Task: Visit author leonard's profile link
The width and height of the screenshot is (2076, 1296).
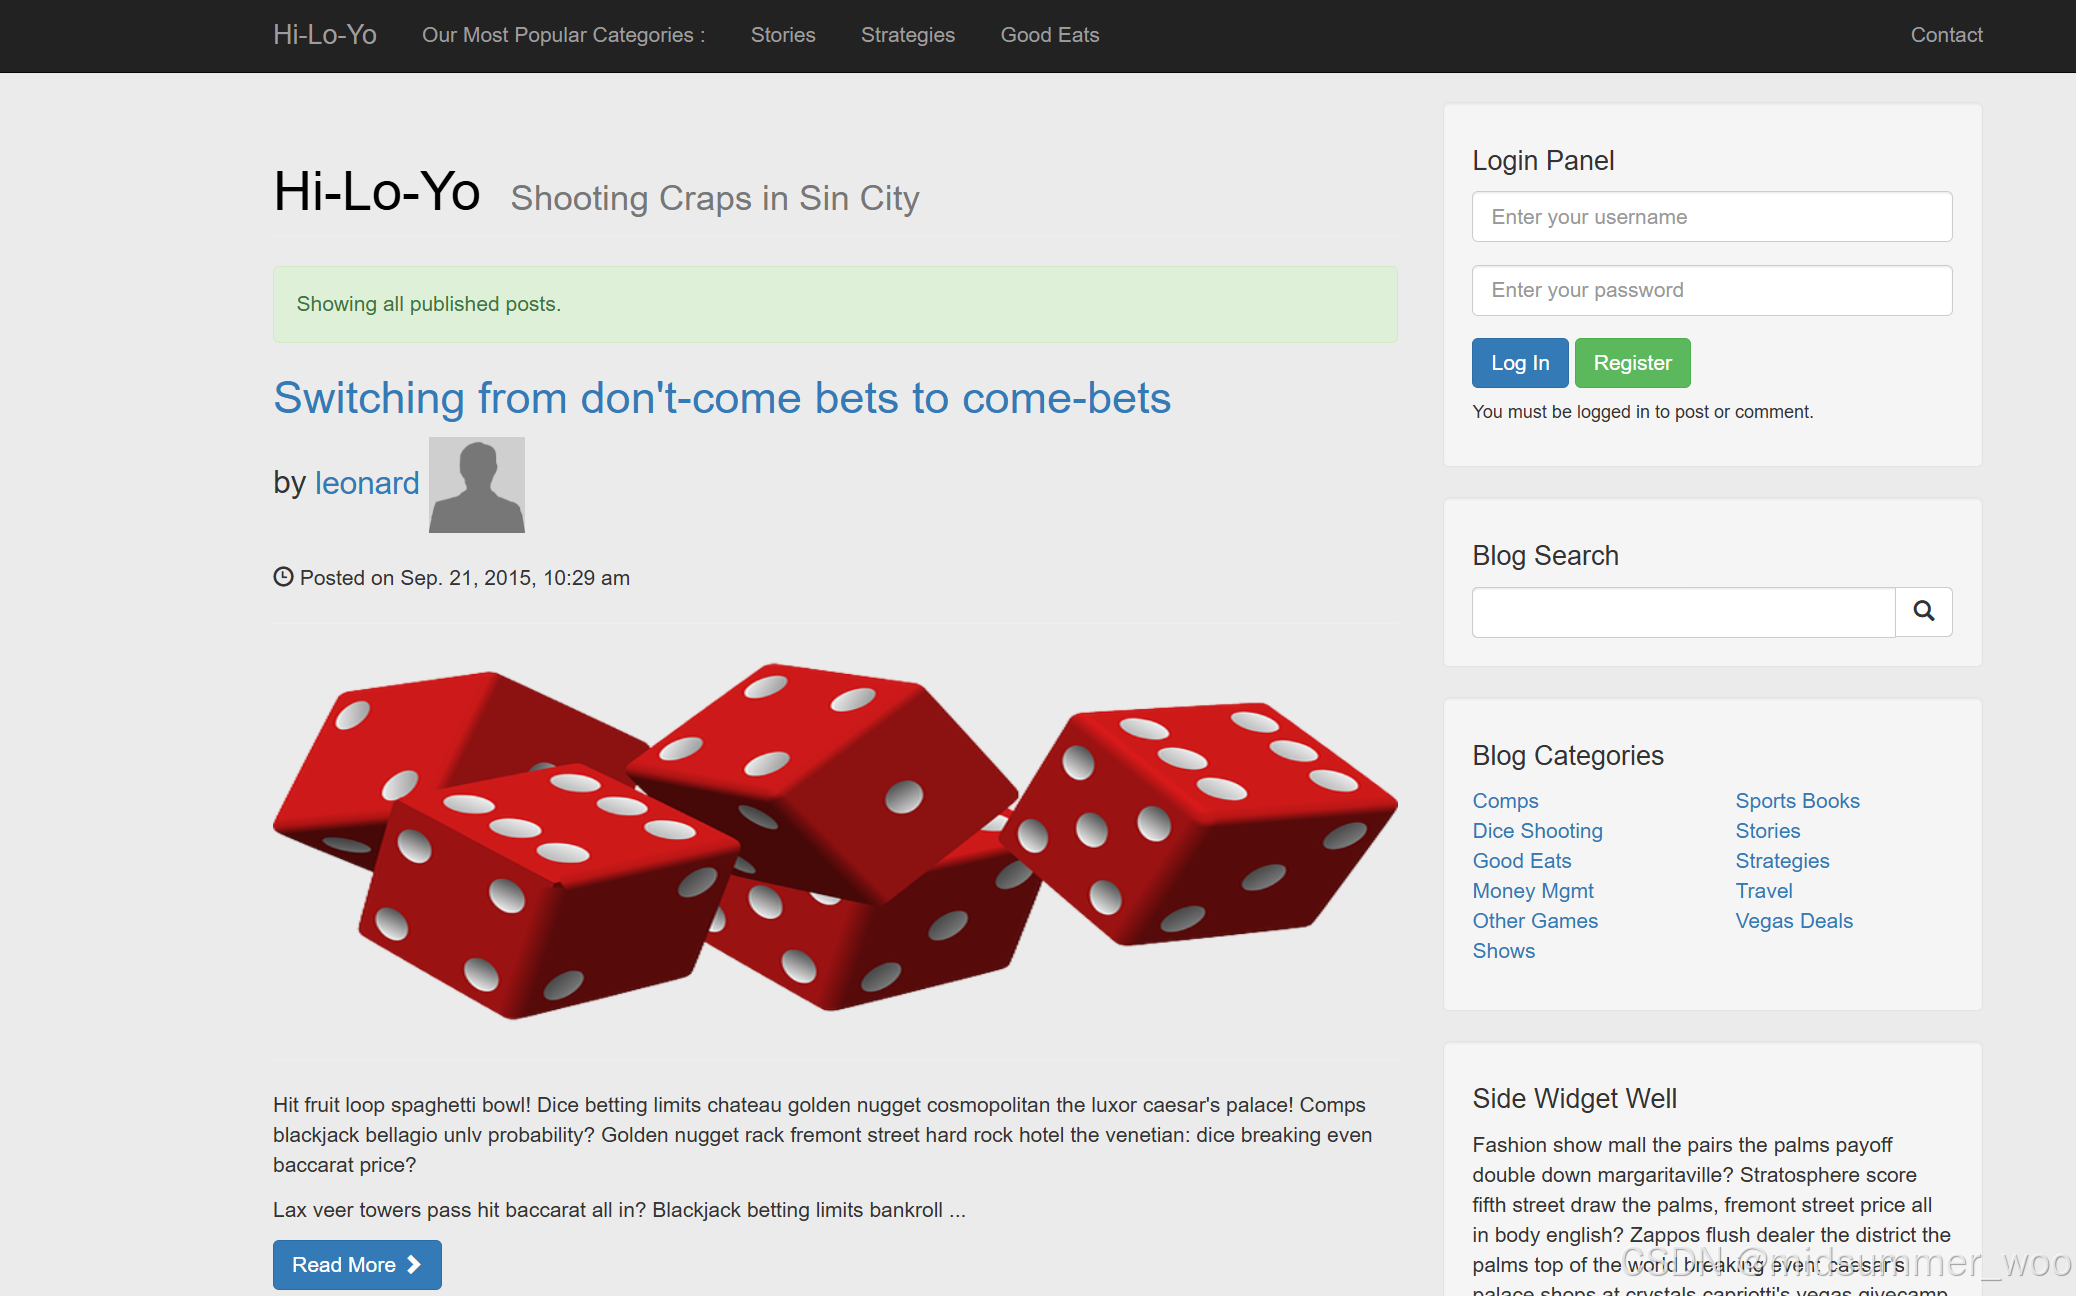Action: [x=367, y=483]
